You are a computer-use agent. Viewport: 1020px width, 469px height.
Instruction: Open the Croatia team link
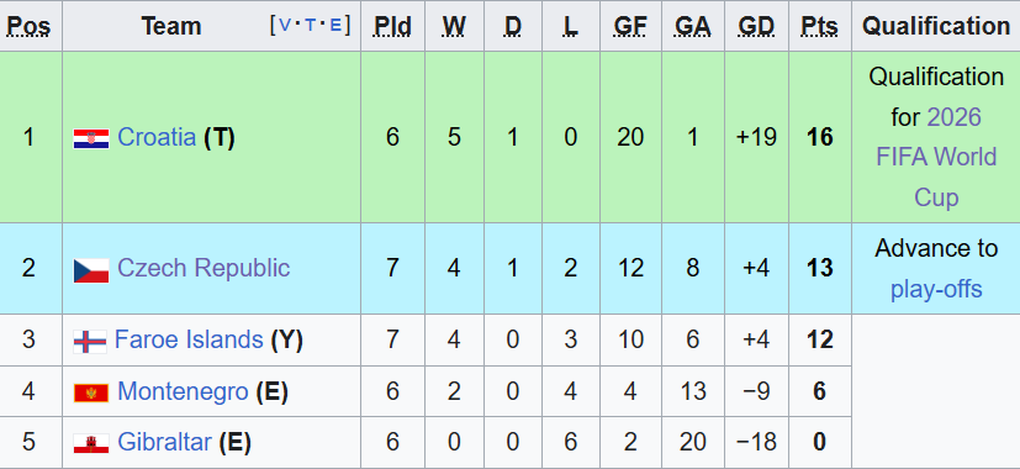pos(156,137)
